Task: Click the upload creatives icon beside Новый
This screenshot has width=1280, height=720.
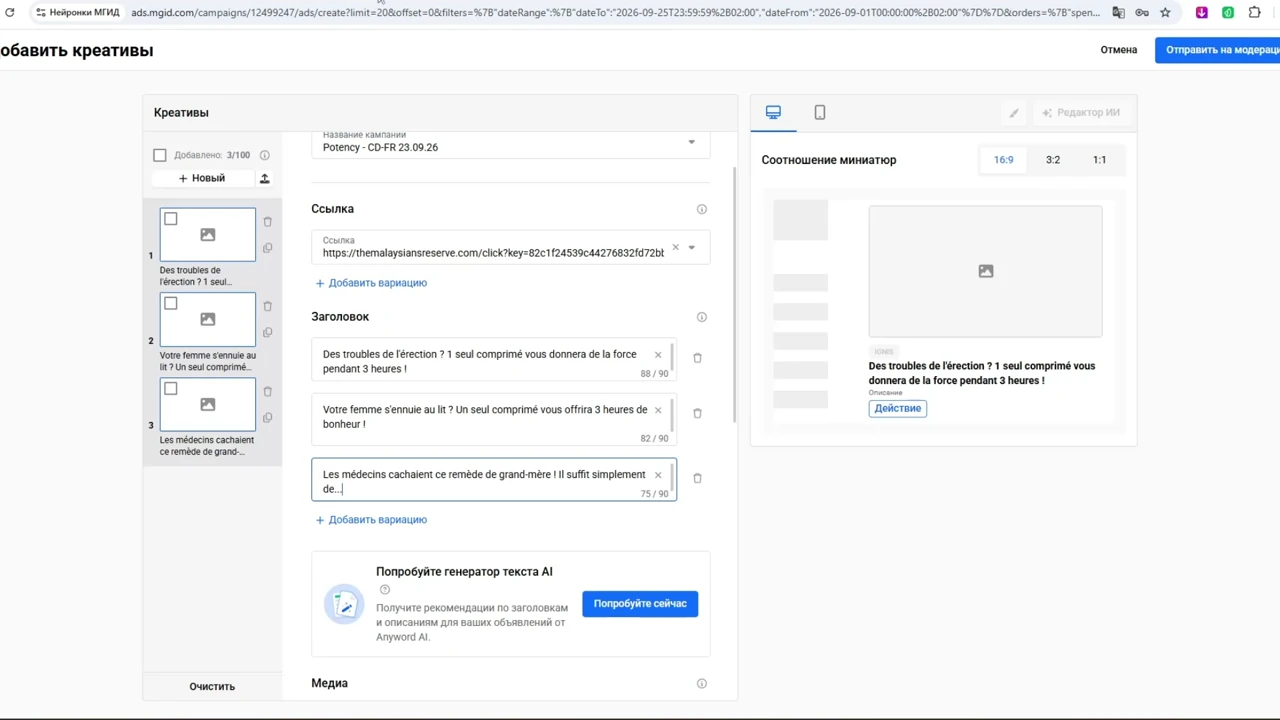Action: 265,178
